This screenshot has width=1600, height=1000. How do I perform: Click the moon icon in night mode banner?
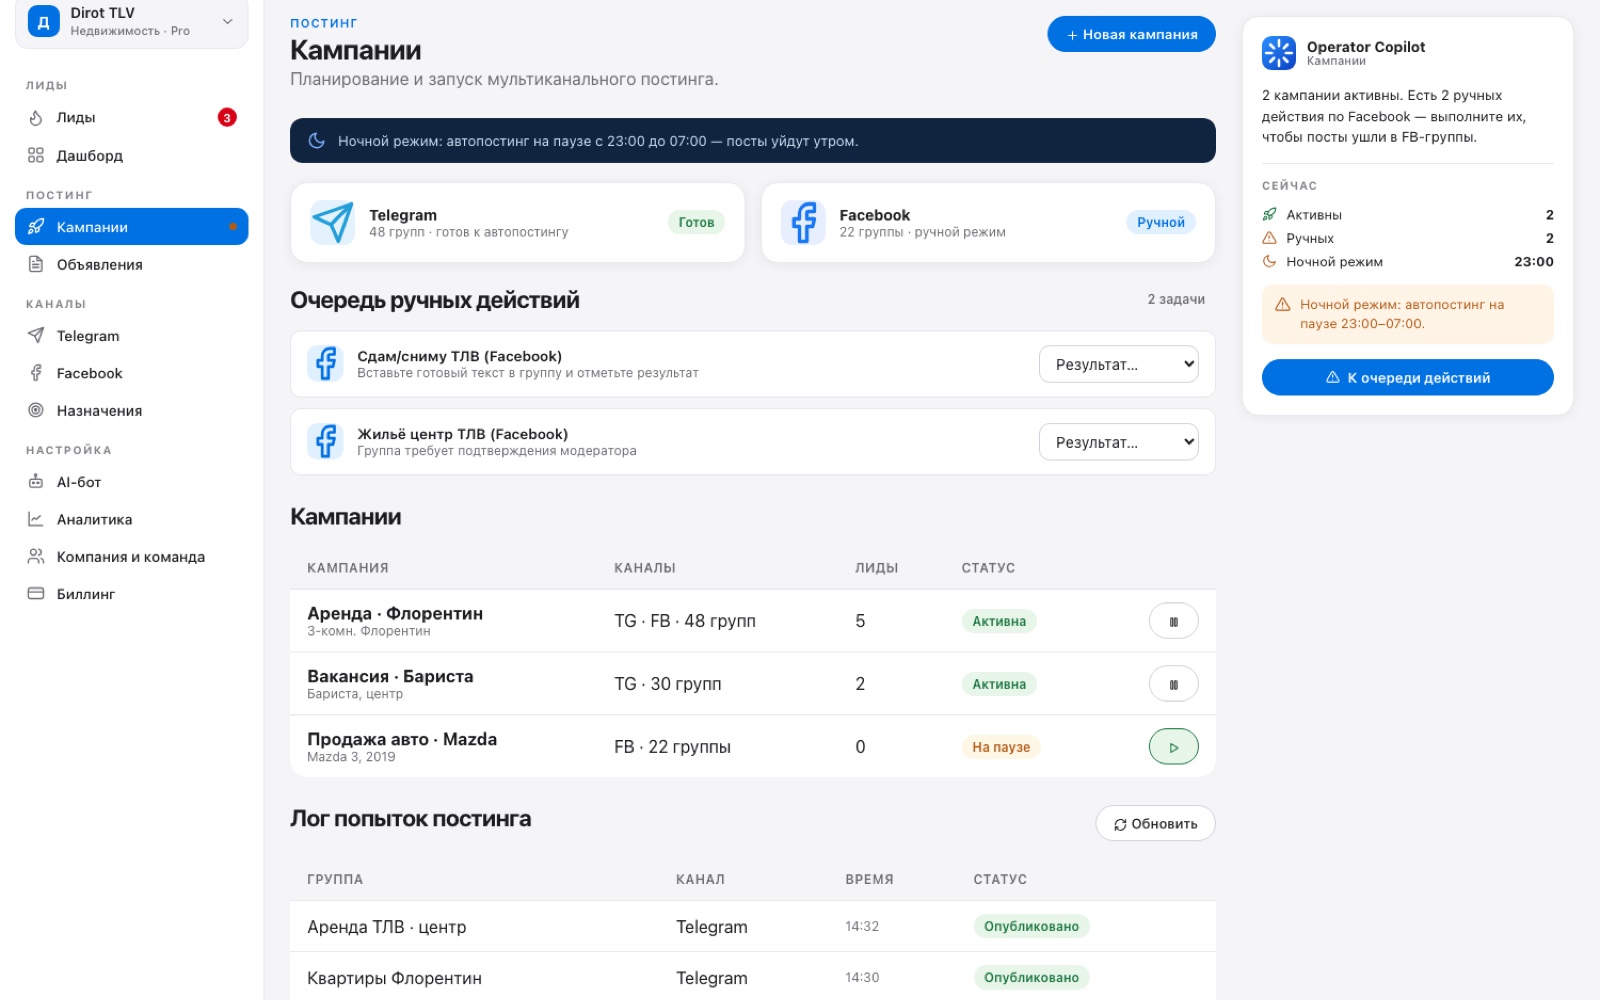click(316, 141)
